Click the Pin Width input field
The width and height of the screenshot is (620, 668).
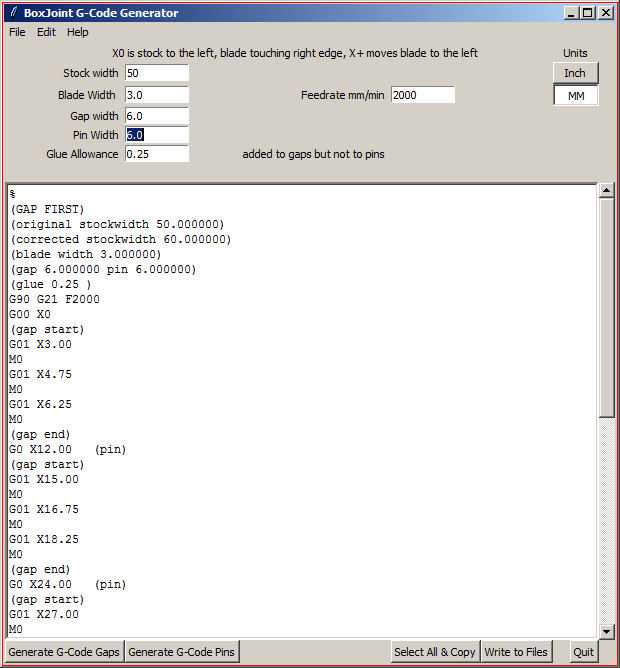click(157, 135)
